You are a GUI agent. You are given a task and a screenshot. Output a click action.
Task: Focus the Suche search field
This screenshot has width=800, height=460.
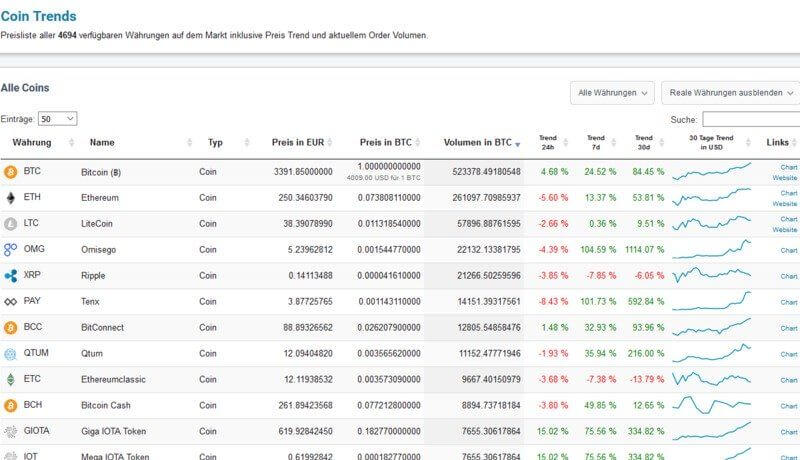(x=751, y=119)
